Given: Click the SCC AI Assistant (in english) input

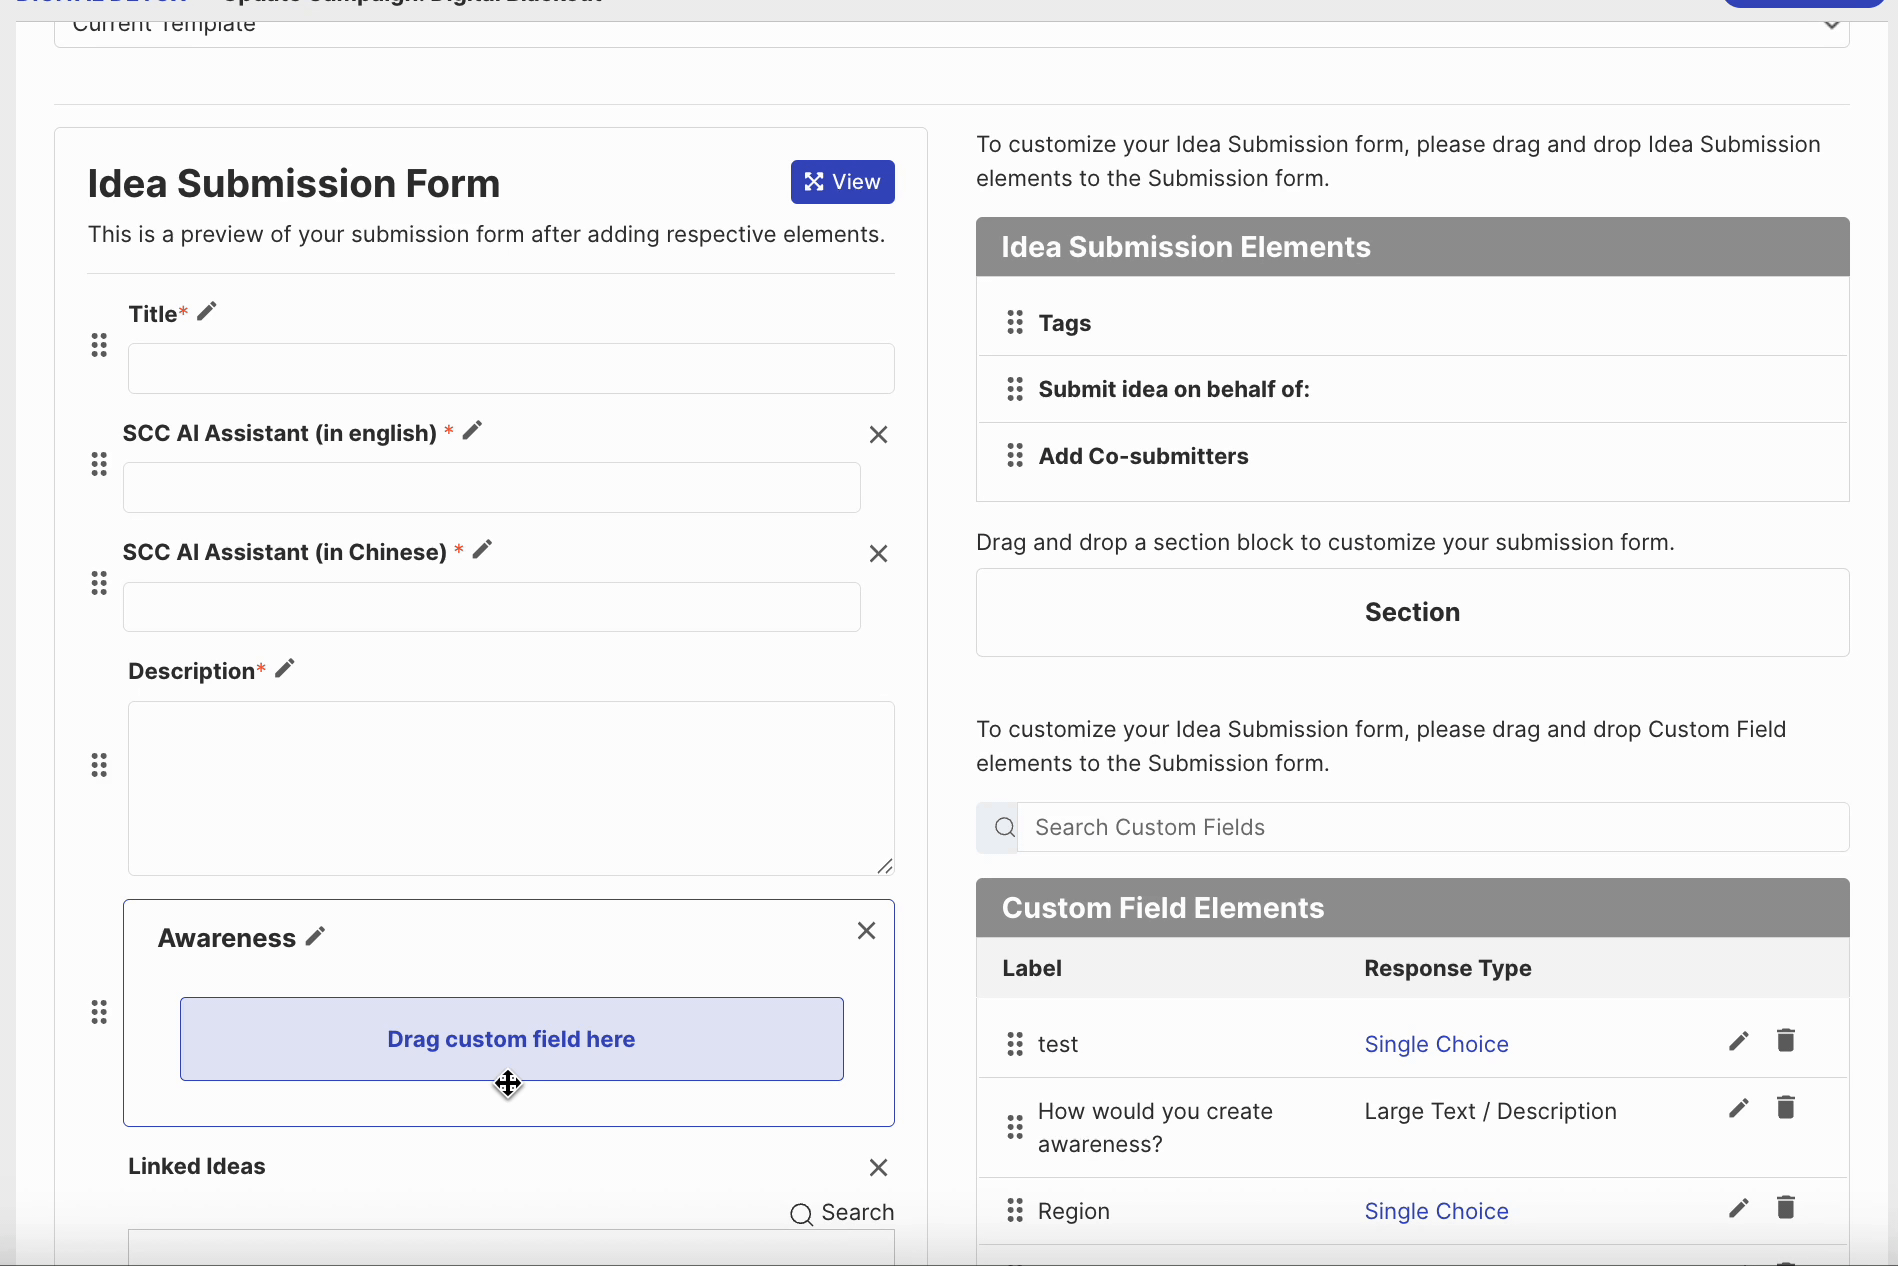Looking at the screenshot, I should [492, 488].
